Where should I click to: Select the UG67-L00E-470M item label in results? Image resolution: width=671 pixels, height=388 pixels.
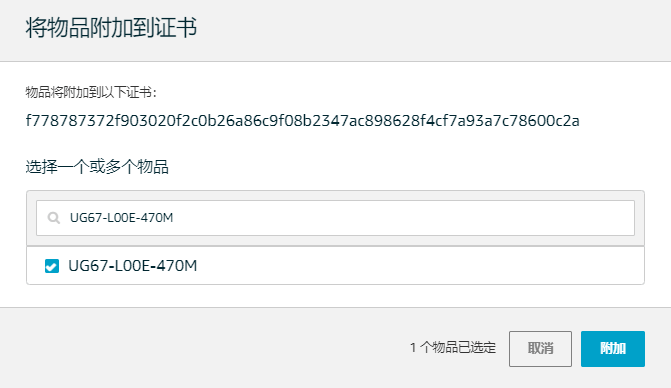[133, 266]
